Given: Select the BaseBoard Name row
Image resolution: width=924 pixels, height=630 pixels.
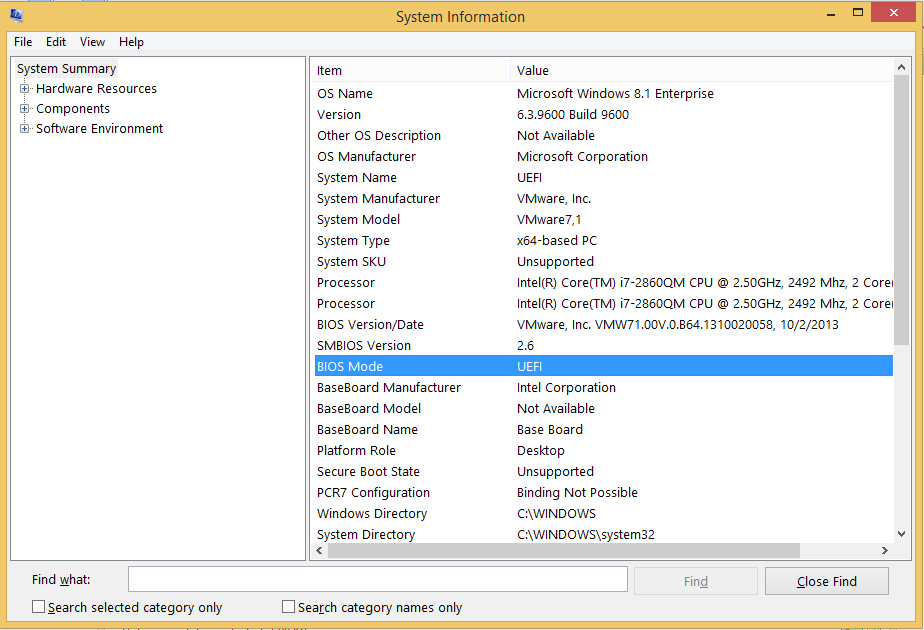Looking at the screenshot, I should tap(604, 430).
